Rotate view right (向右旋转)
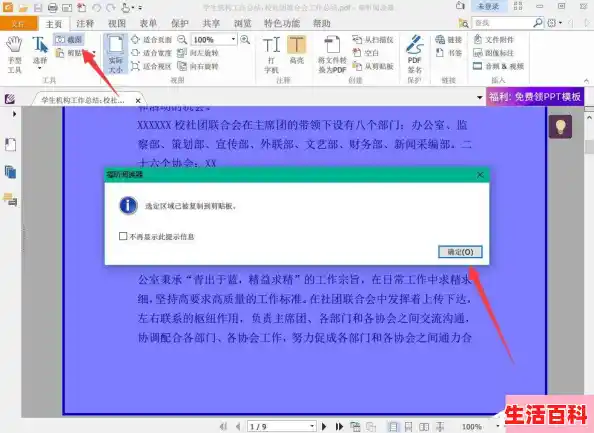 coord(198,66)
